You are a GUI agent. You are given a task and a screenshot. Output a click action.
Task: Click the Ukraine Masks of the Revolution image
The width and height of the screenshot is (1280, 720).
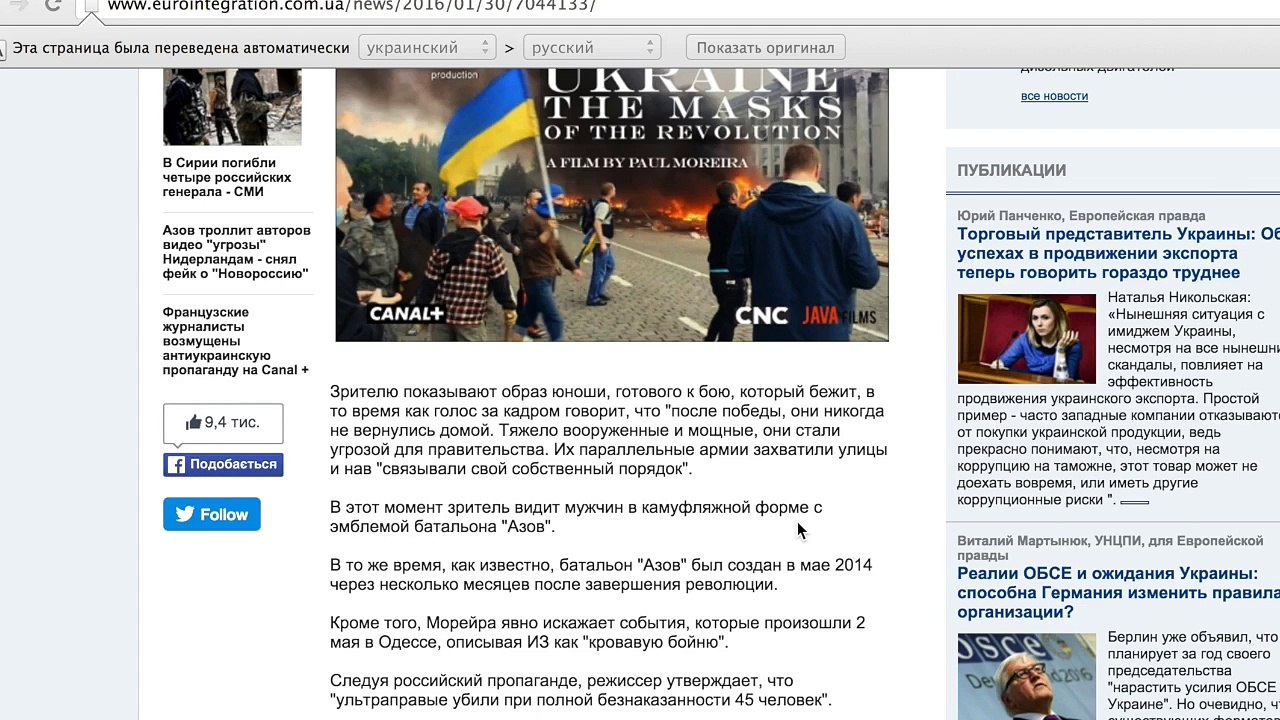[612, 205]
